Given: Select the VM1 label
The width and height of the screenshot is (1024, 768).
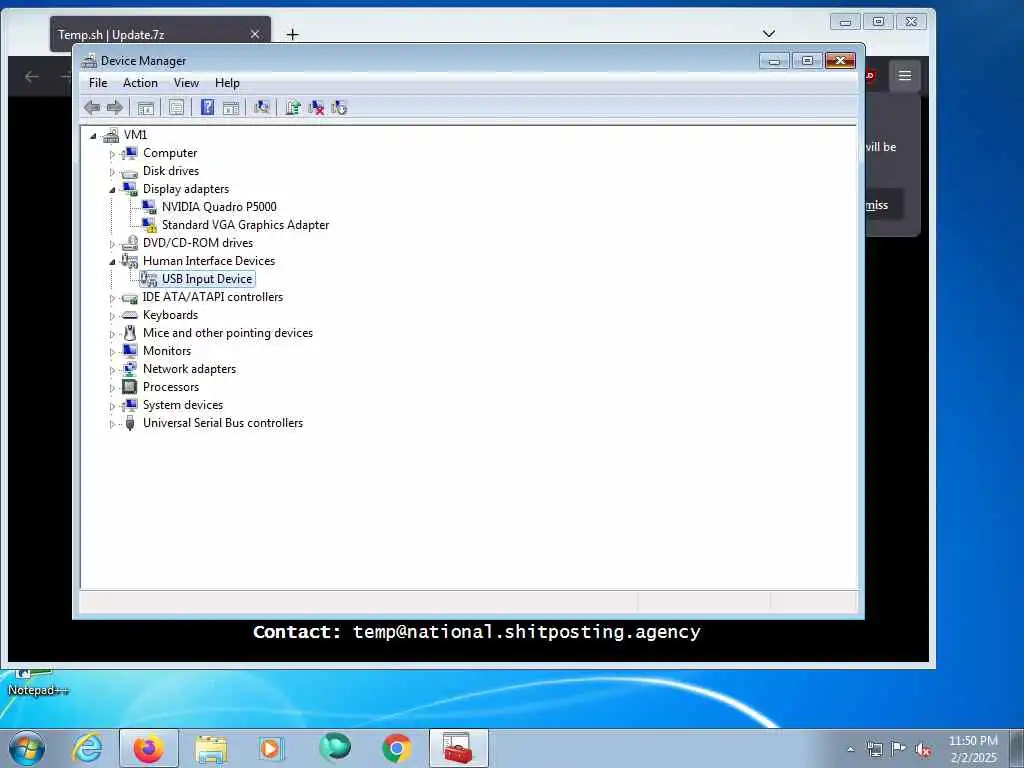Looking at the screenshot, I should point(135,135).
